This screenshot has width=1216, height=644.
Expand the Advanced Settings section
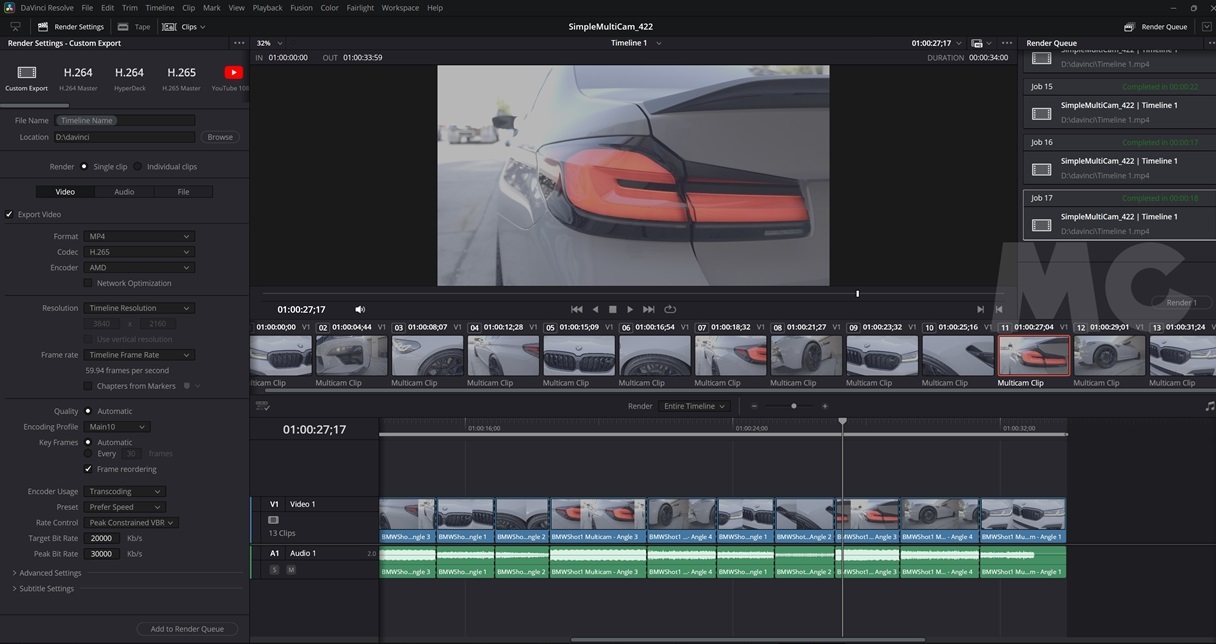tap(48, 573)
